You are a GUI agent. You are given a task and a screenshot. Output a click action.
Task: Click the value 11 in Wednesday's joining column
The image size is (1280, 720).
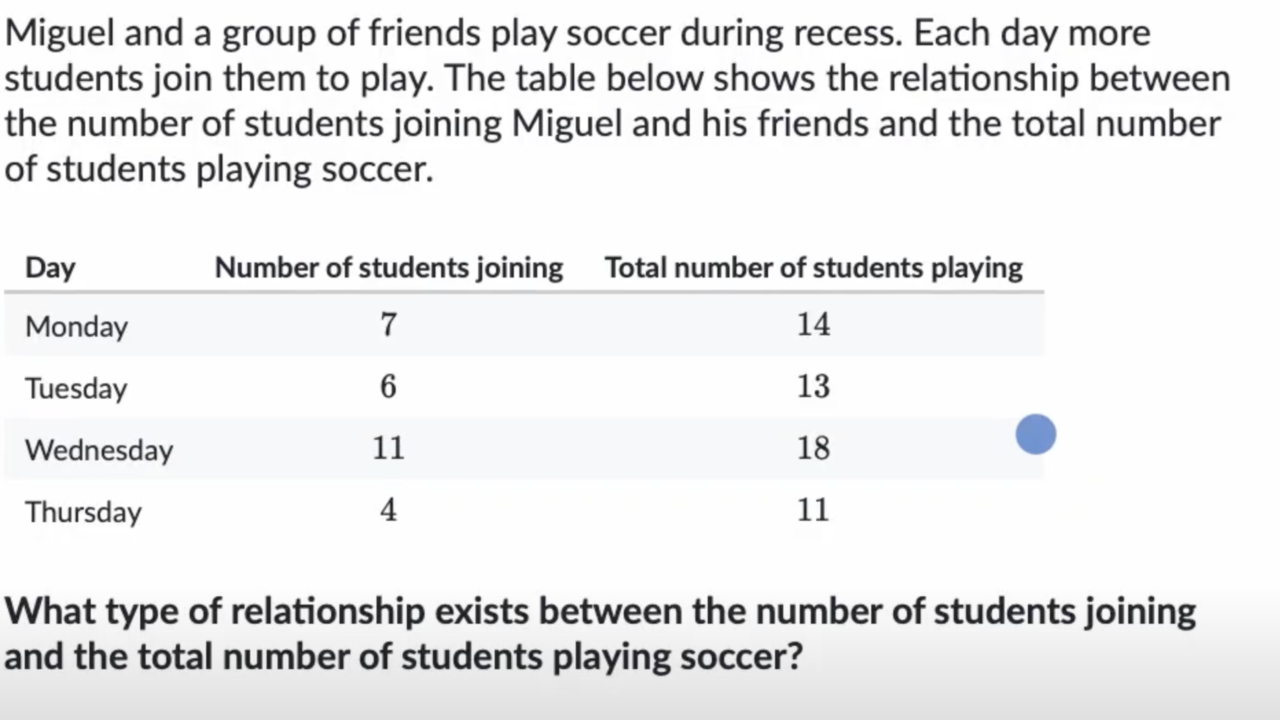point(388,448)
